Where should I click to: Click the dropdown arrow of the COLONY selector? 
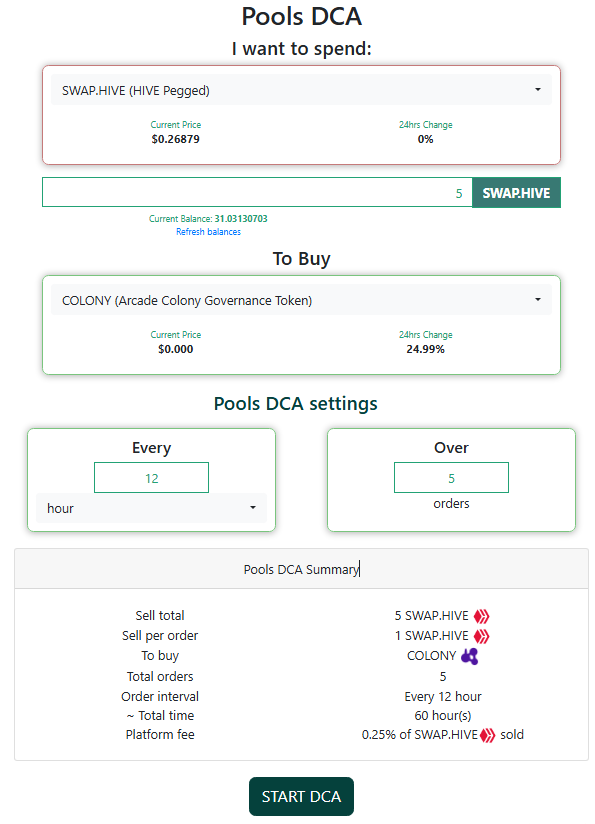(538, 300)
